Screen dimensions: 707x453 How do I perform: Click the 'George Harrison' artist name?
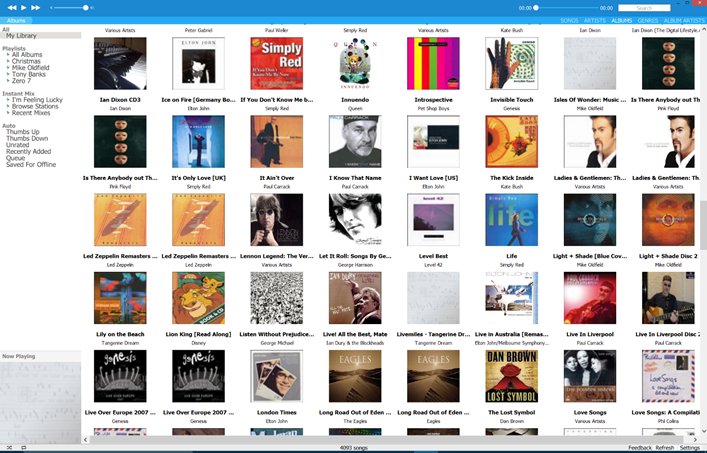coord(355,265)
